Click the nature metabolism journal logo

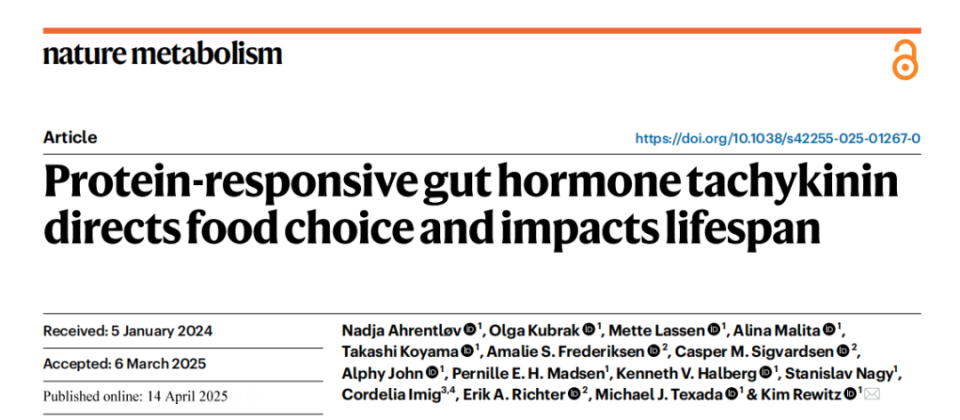pyautogui.click(x=163, y=53)
